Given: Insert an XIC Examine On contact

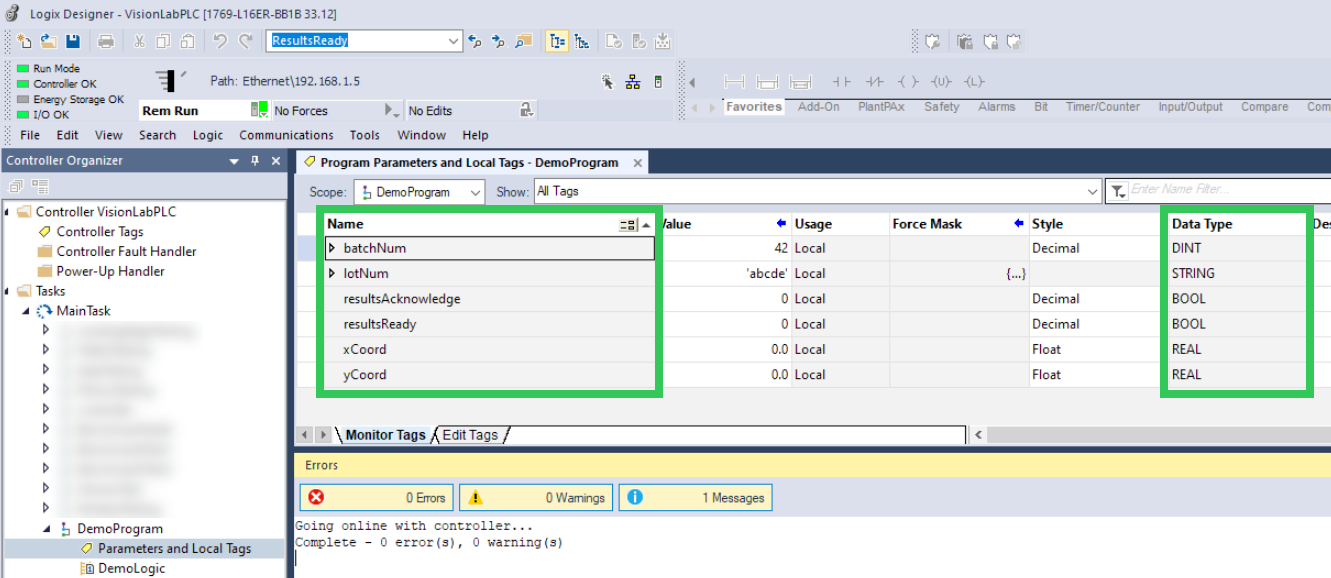Looking at the screenshot, I should (x=841, y=81).
